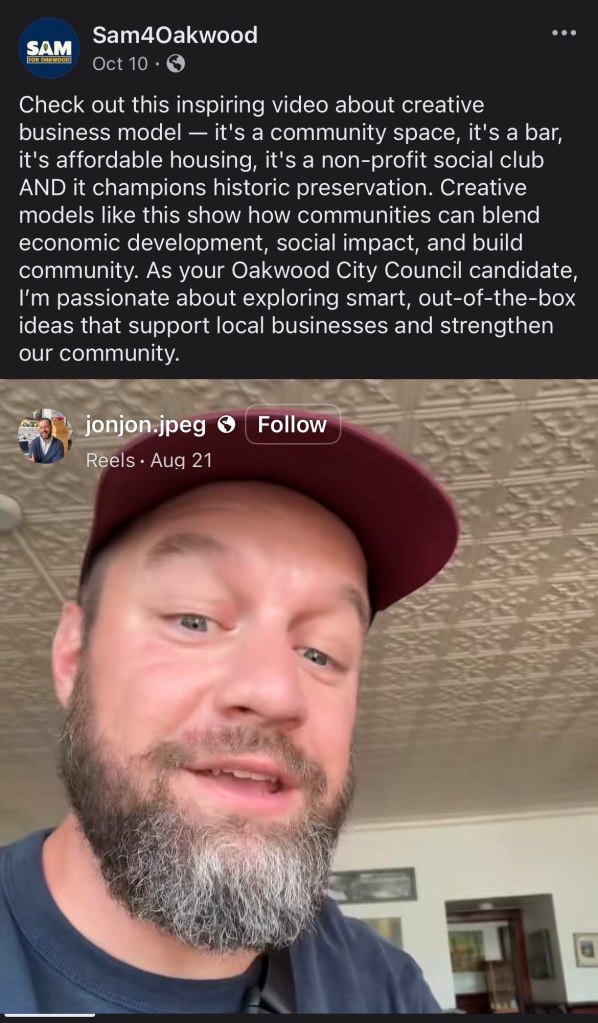Seek using the white video progress bar
The height and width of the screenshot is (1023, 598).
pyautogui.click(x=48, y=1015)
